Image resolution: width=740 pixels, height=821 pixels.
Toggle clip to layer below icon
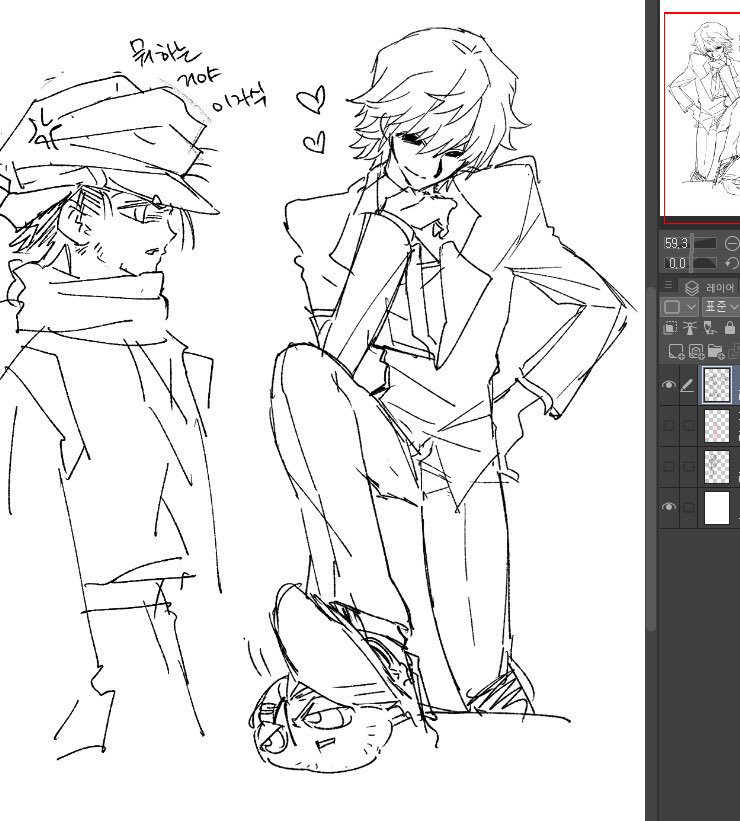tap(670, 328)
